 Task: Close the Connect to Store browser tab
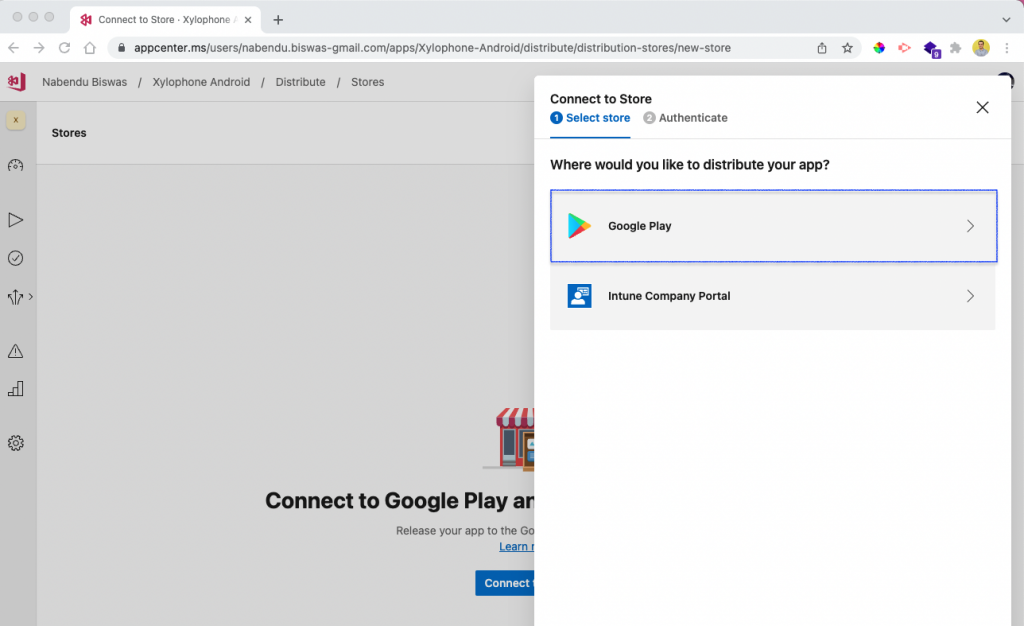click(x=248, y=20)
